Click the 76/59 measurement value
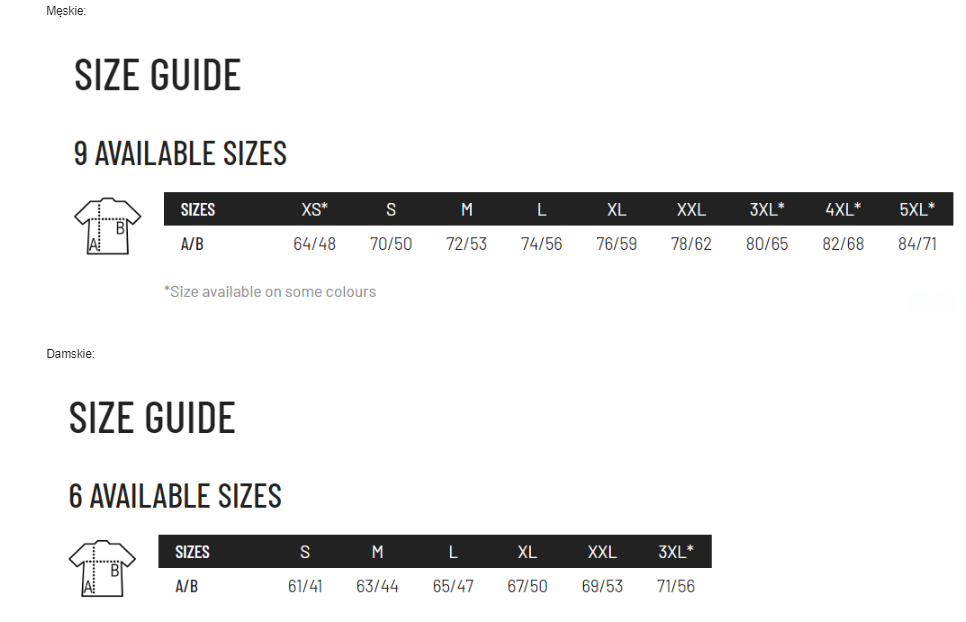This screenshot has height=622, width=966. click(616, 244)
